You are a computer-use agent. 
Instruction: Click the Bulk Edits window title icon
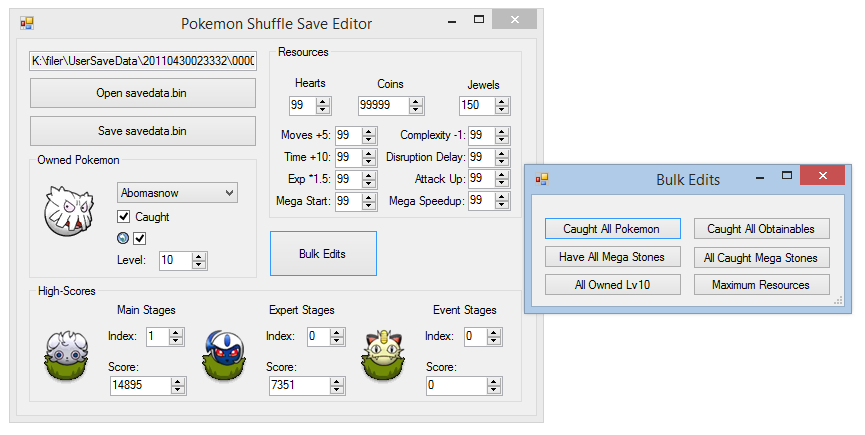coord(542,179)
